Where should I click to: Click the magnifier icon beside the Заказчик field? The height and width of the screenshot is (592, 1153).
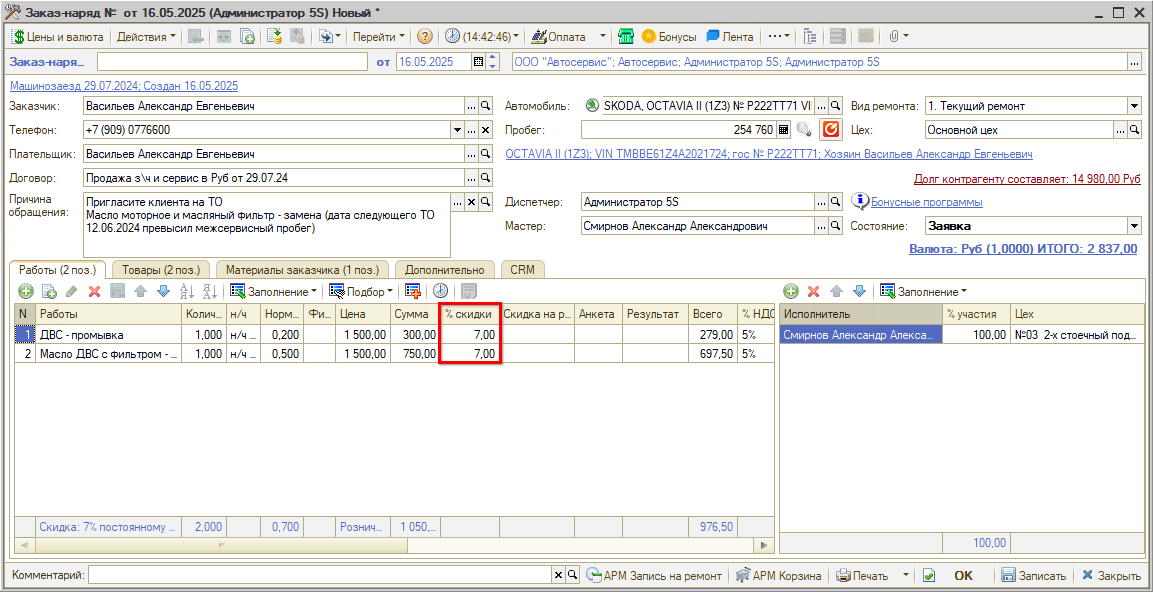click(486, 106)
